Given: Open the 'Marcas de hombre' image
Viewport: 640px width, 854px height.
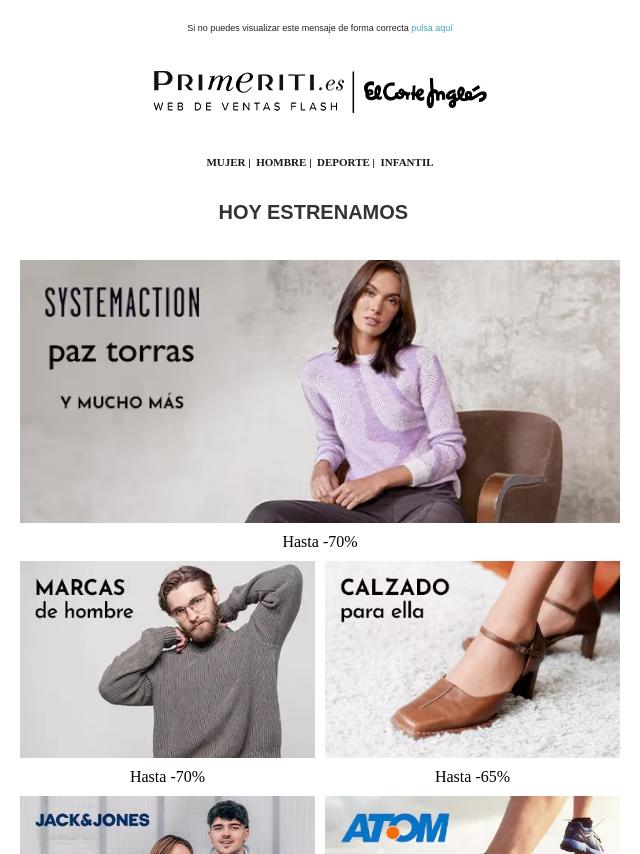Looking at the screenshot, I should pos(167,659).
